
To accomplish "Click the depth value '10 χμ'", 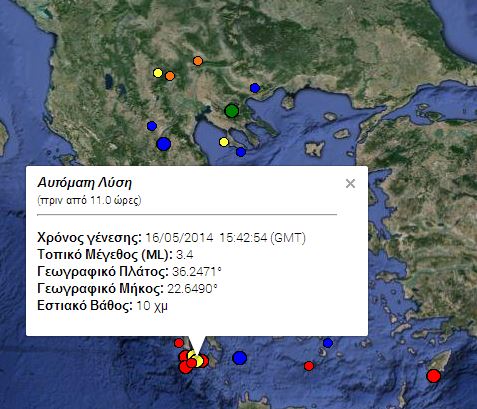I will [x=152, y=306].
